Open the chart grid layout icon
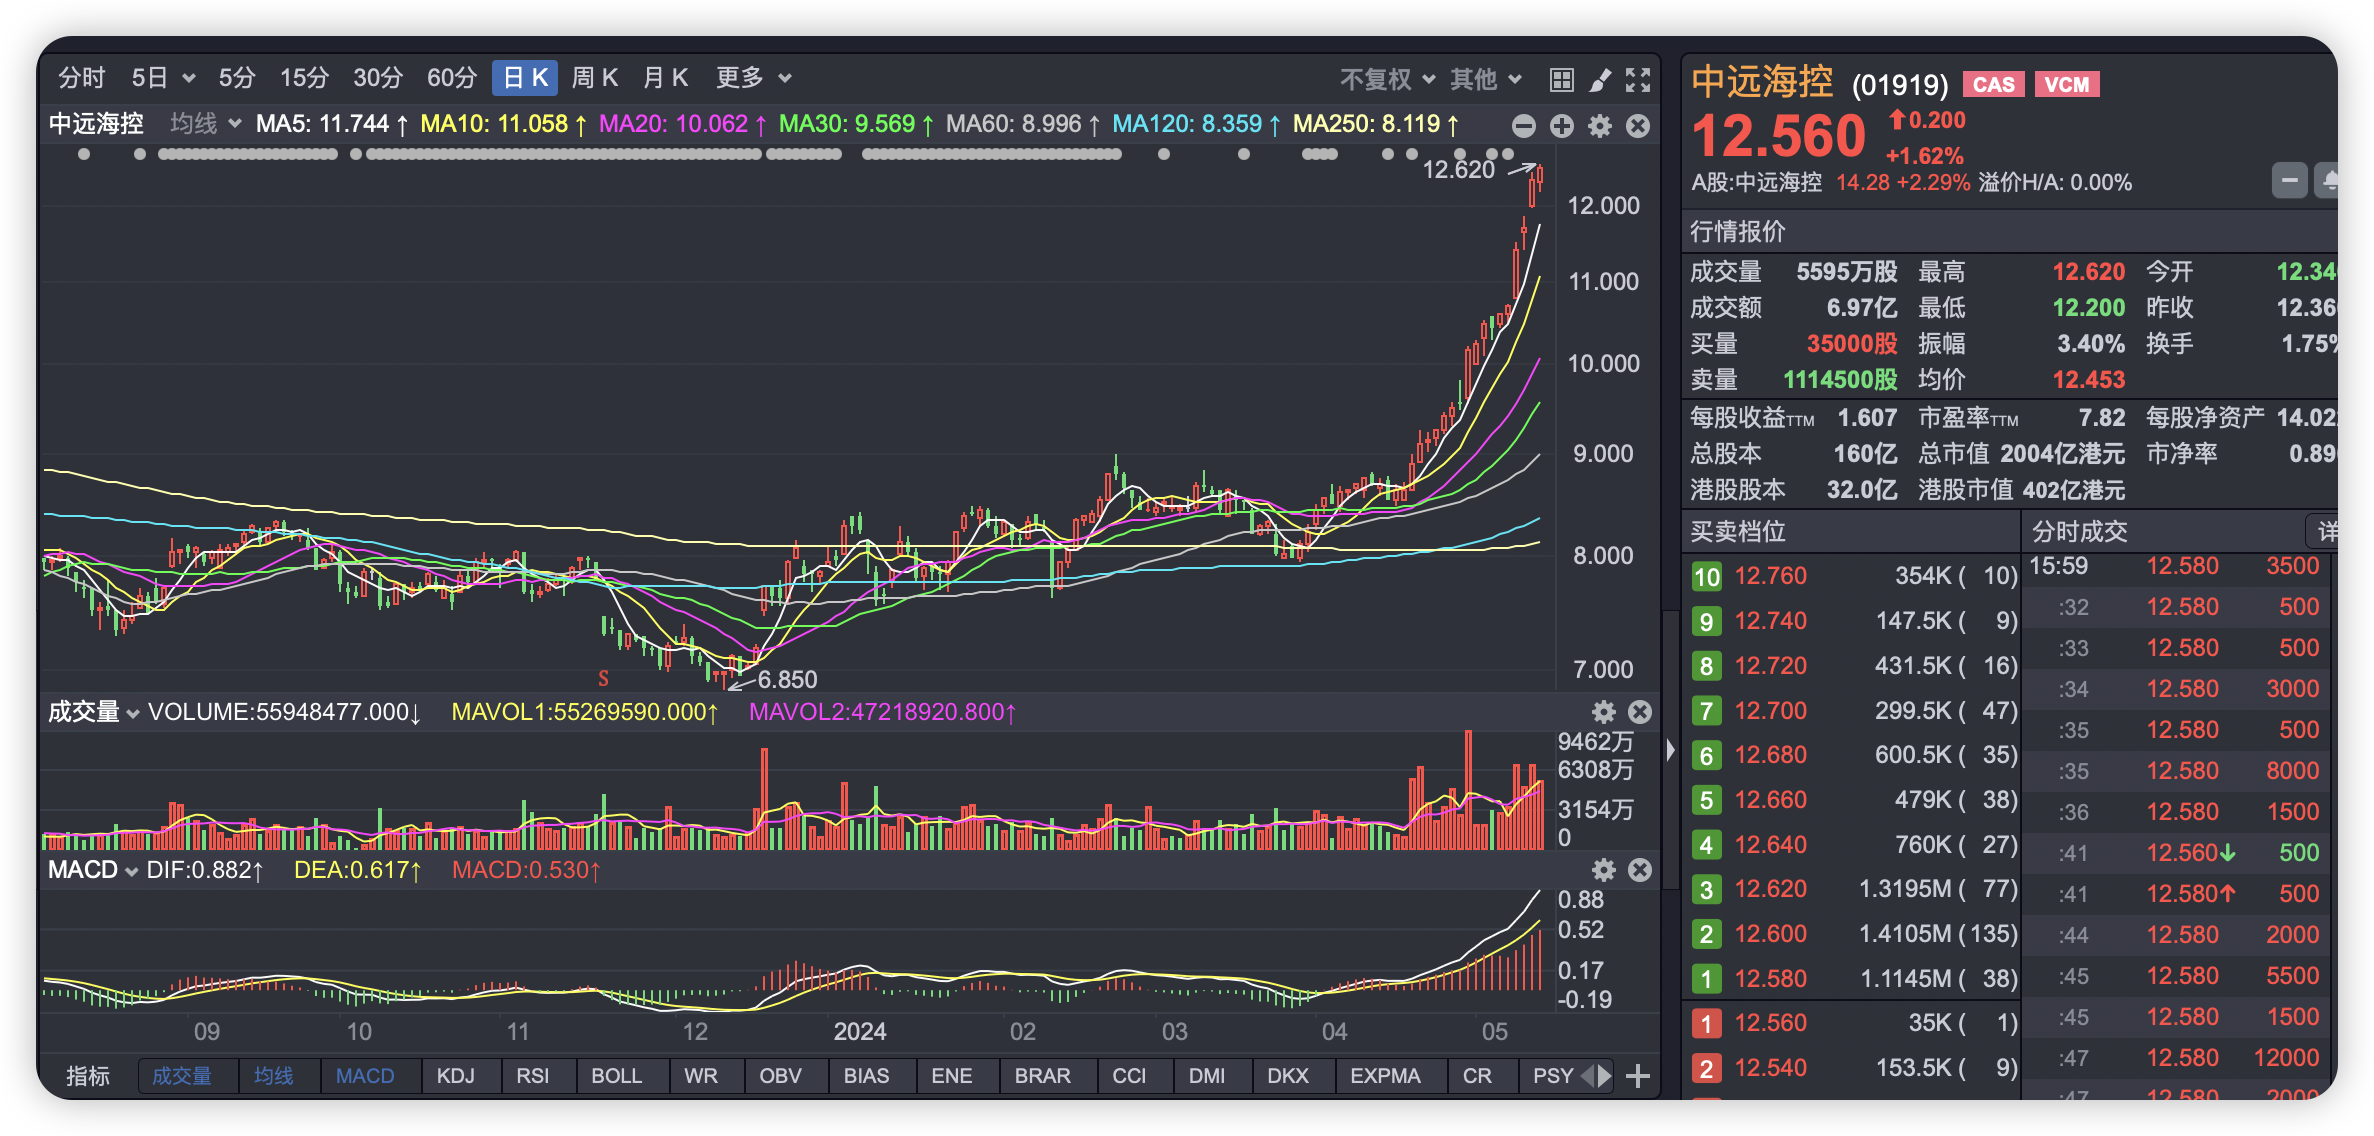Viewport: 2374px width, 1136px height. point(1561,80)
